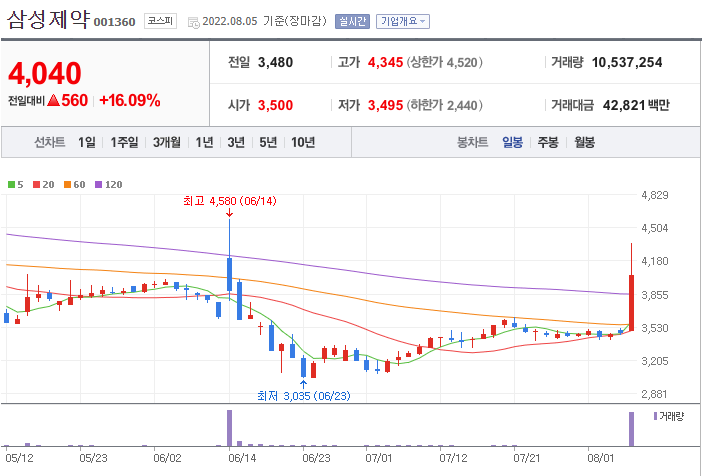702x476 pixels.
Task: Click the 거래량 value 10,537,254
Action: point(627,62)
